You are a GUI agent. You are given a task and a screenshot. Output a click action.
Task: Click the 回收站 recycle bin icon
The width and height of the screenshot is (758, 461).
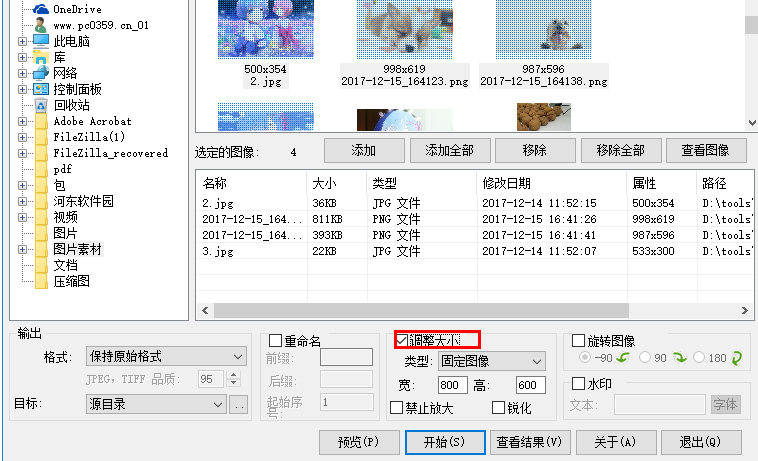click(x=41, y=105)
